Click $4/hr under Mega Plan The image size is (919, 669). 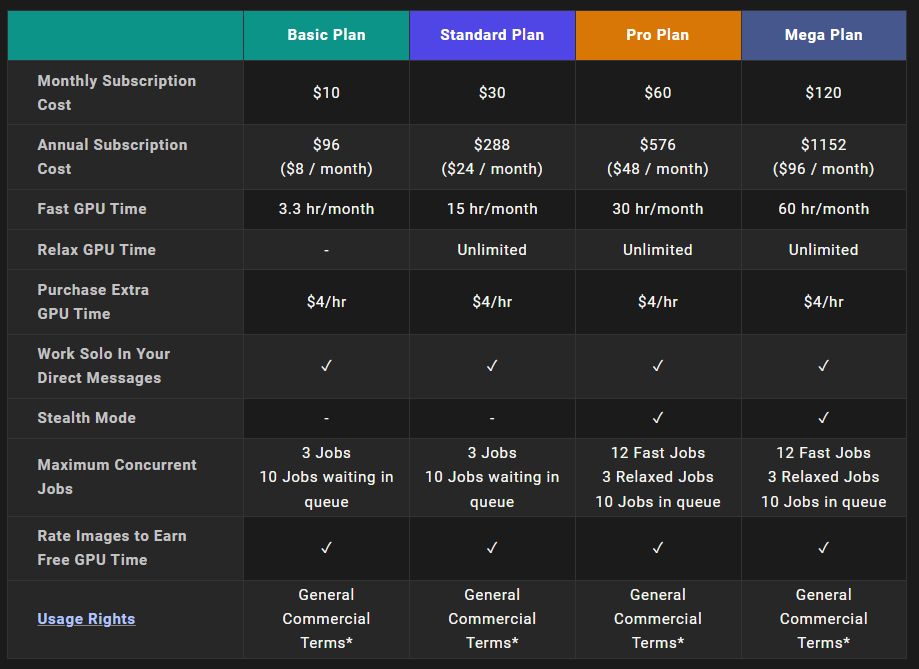[823, 302]
